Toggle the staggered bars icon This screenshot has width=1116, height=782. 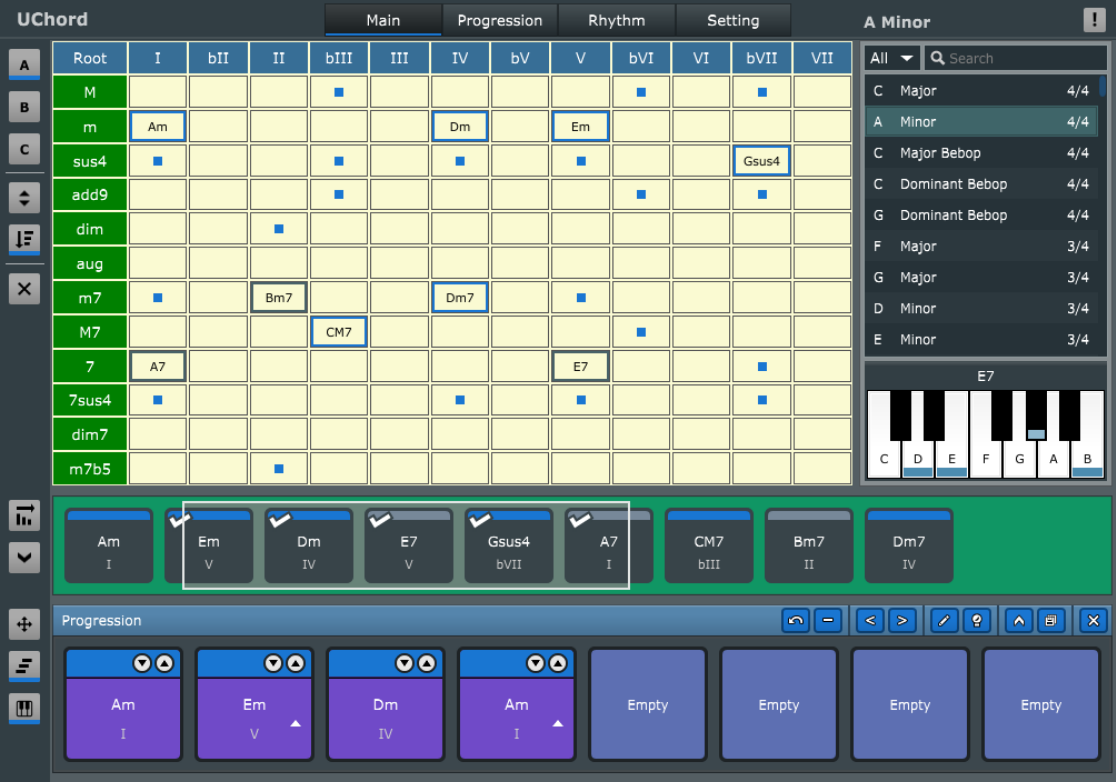coord(24,666)
